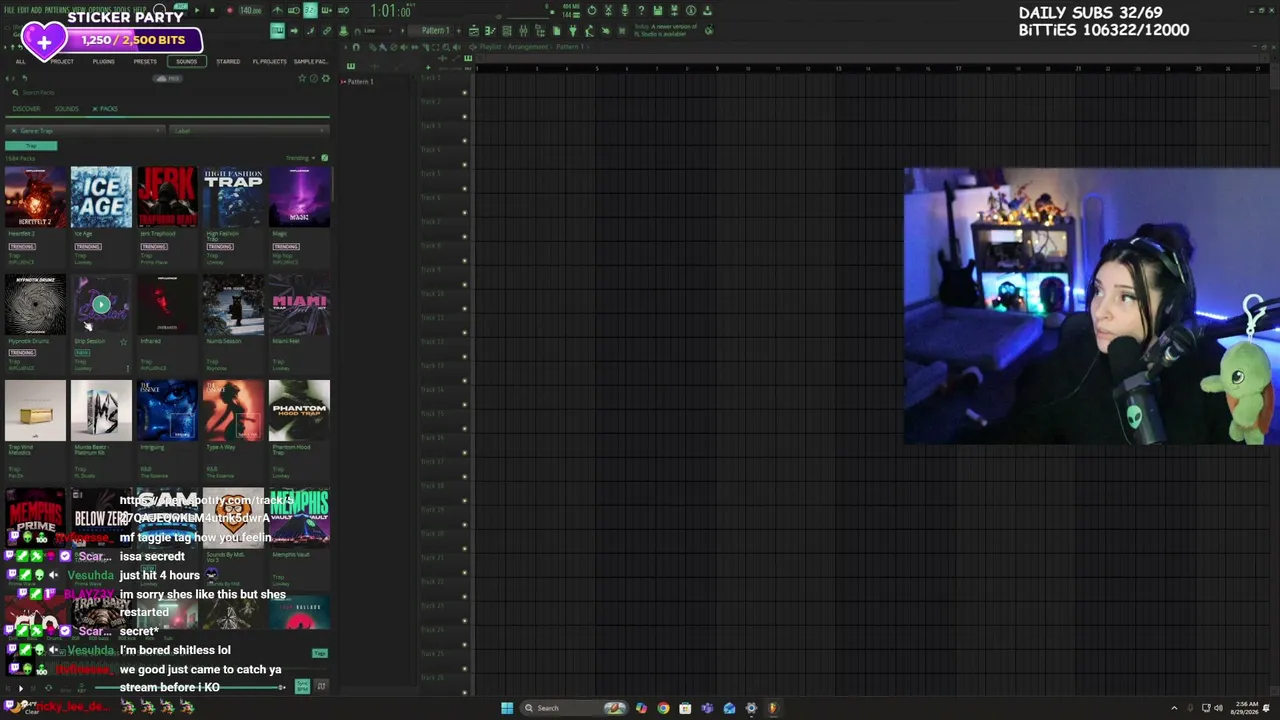Click the browser star favorites icon
Image resolution: width=1280 pixels, height=720 pixels.
301,78
